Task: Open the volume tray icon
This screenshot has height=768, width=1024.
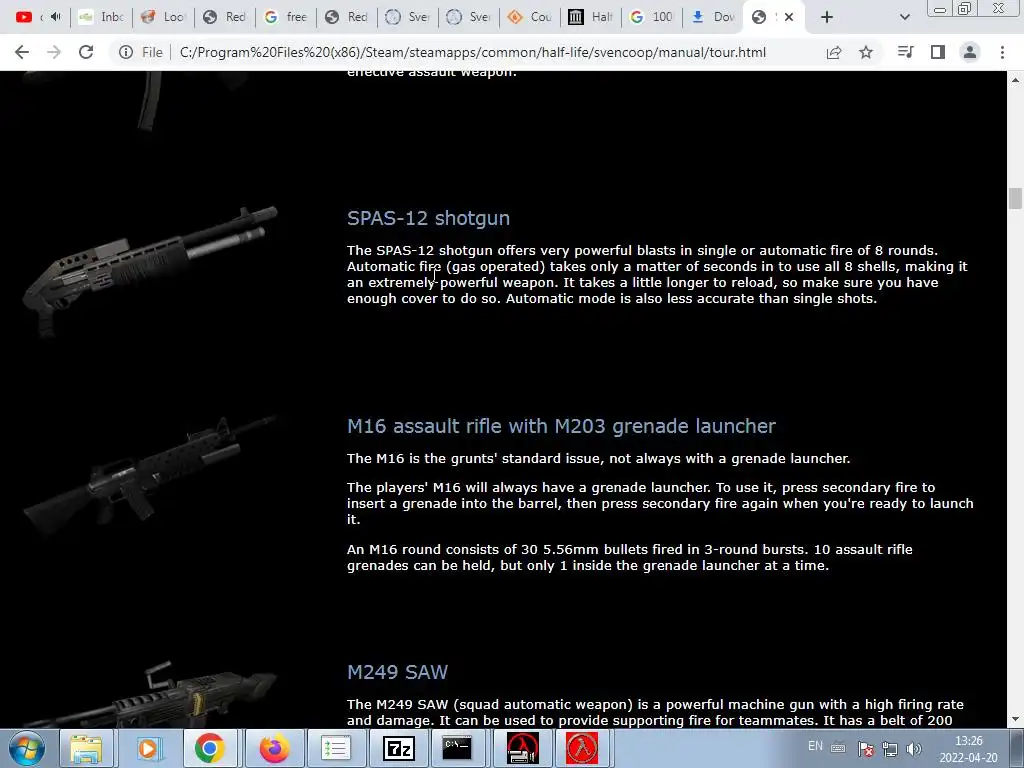Action: click(x=914, y=748)
